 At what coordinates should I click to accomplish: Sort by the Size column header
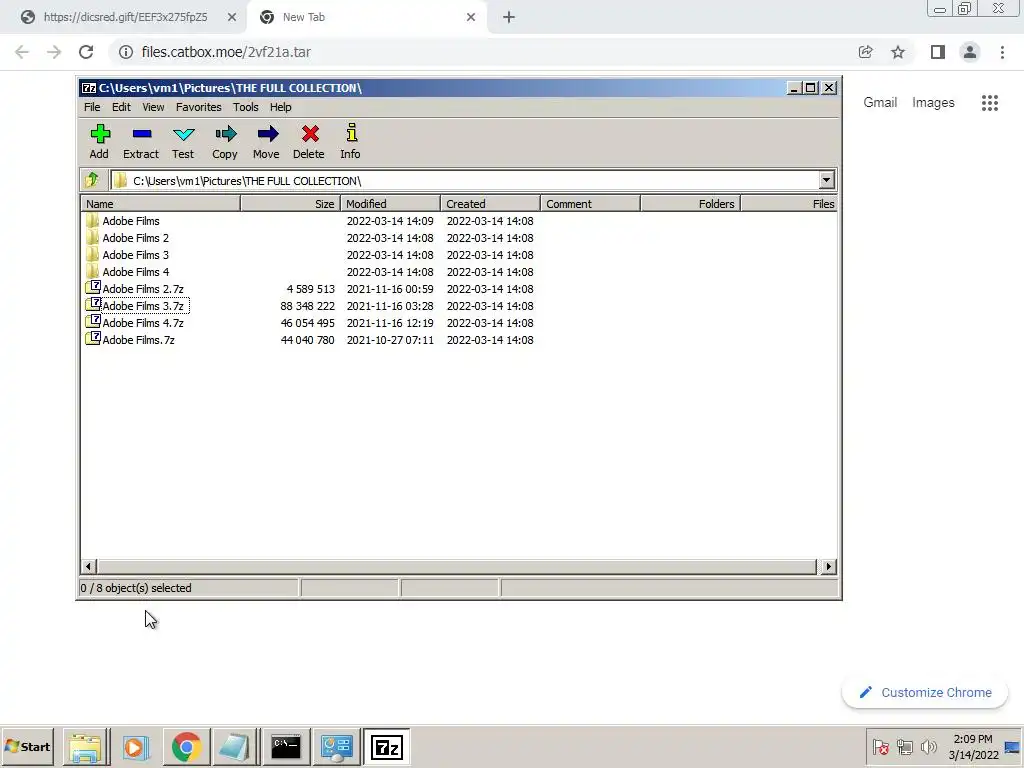[x=291, y=204]
